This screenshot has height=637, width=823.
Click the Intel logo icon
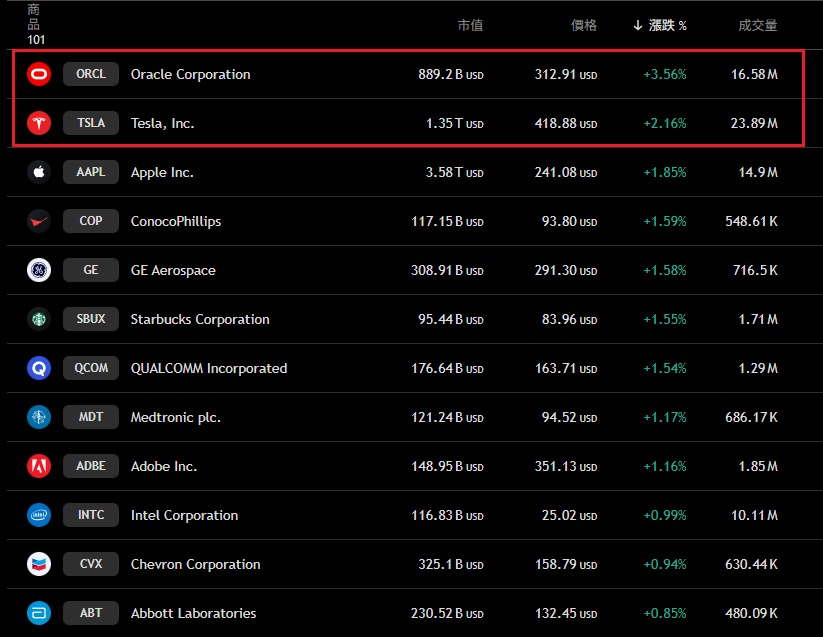(x=39, y=515)
